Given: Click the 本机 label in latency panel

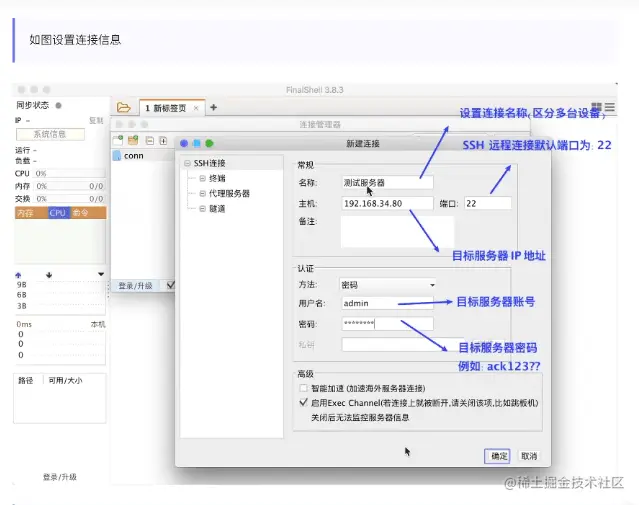Looking at the screenshot, I should 98,324.
